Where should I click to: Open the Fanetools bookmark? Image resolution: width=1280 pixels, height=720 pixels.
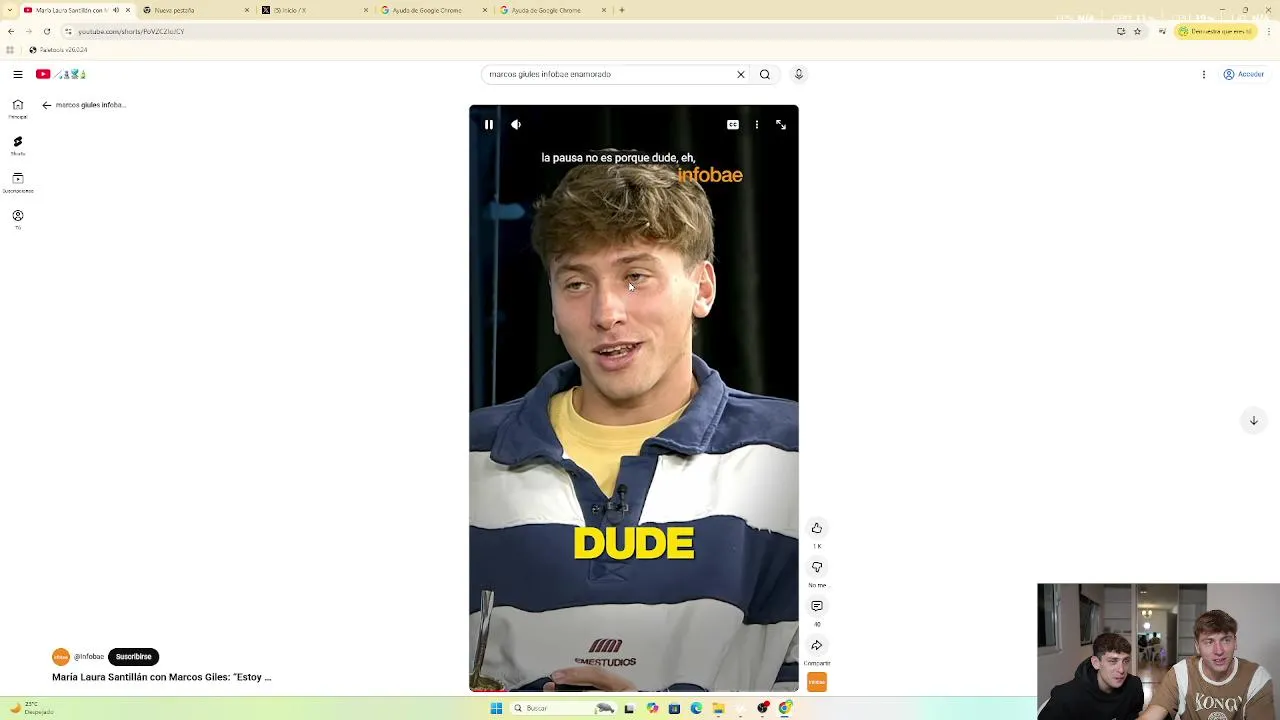(58, 50)
